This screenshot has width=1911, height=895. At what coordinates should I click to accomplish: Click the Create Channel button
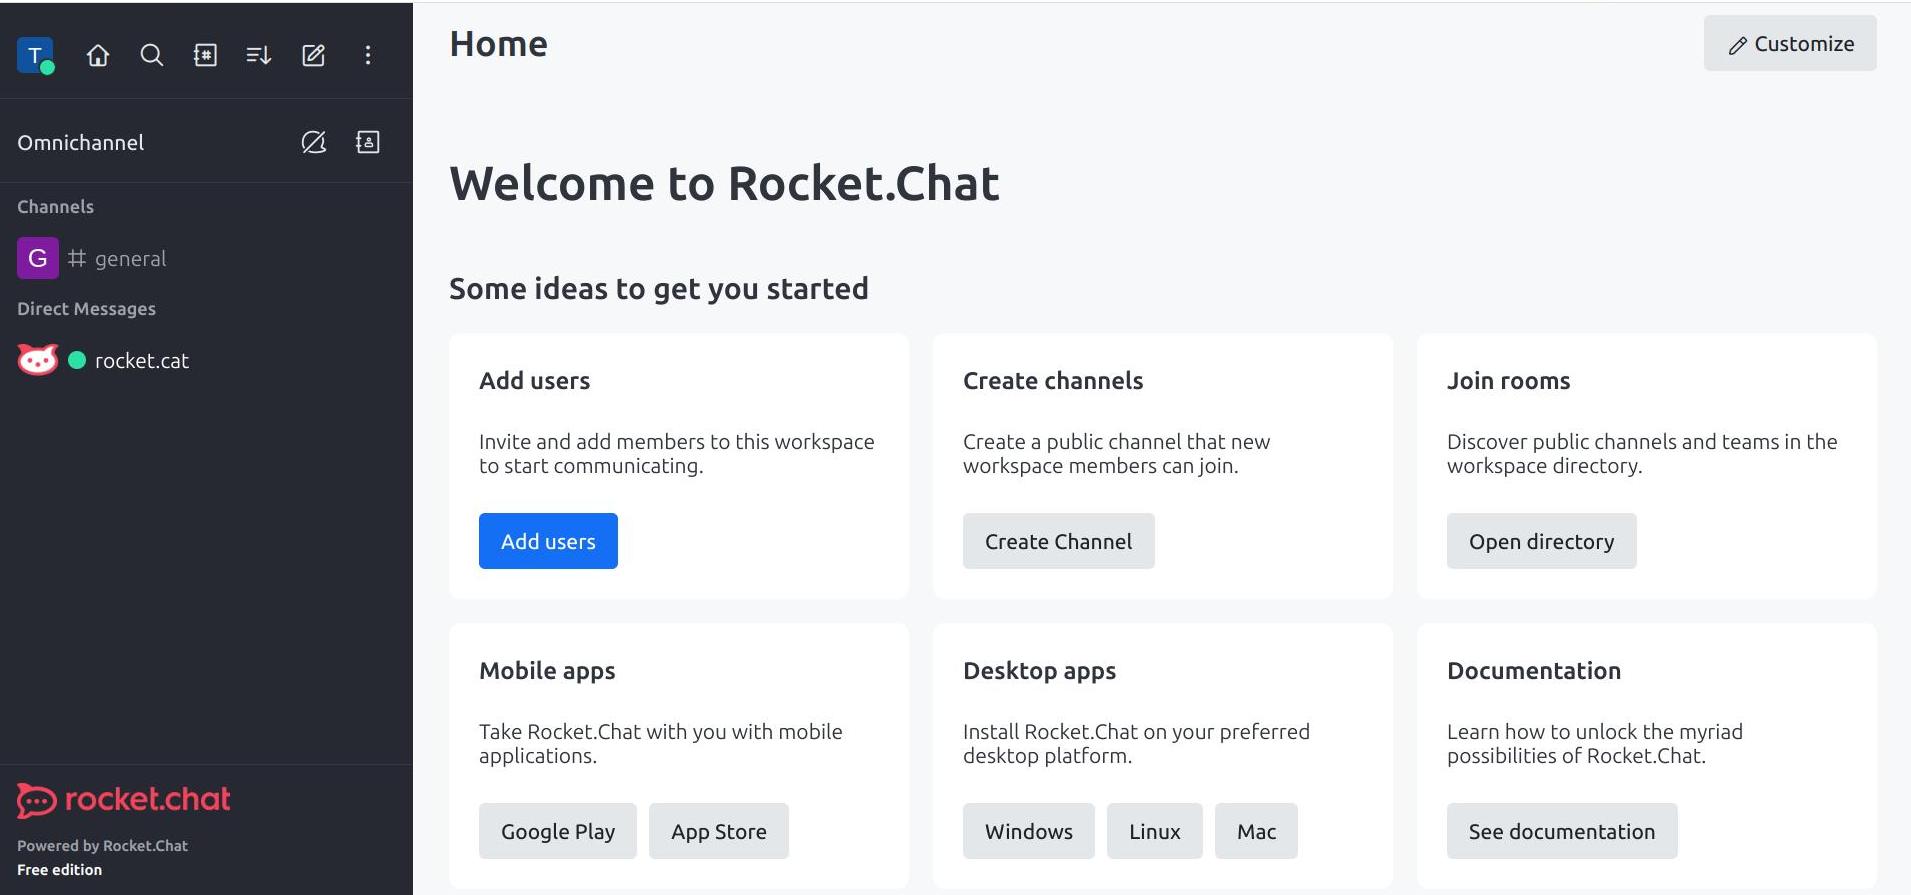[1058, 541]
